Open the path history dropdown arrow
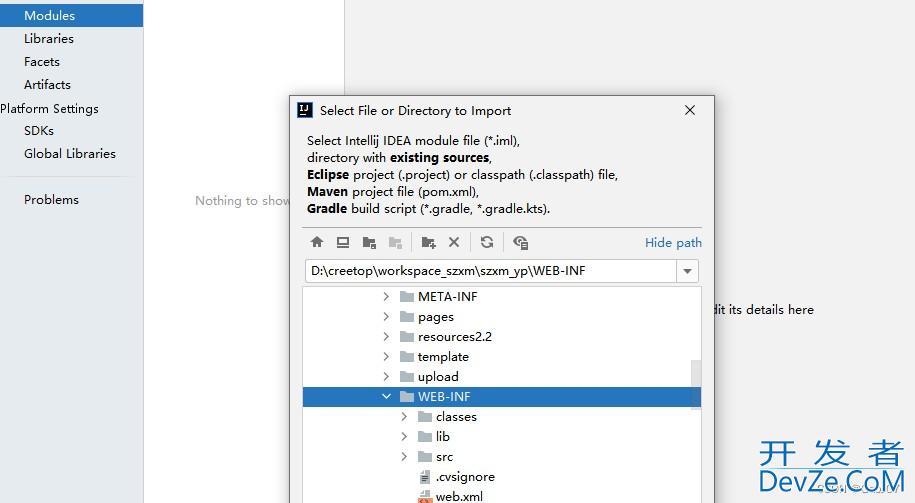Image resolution: width=915 pixels, height=503 pixels. (687, 271)
